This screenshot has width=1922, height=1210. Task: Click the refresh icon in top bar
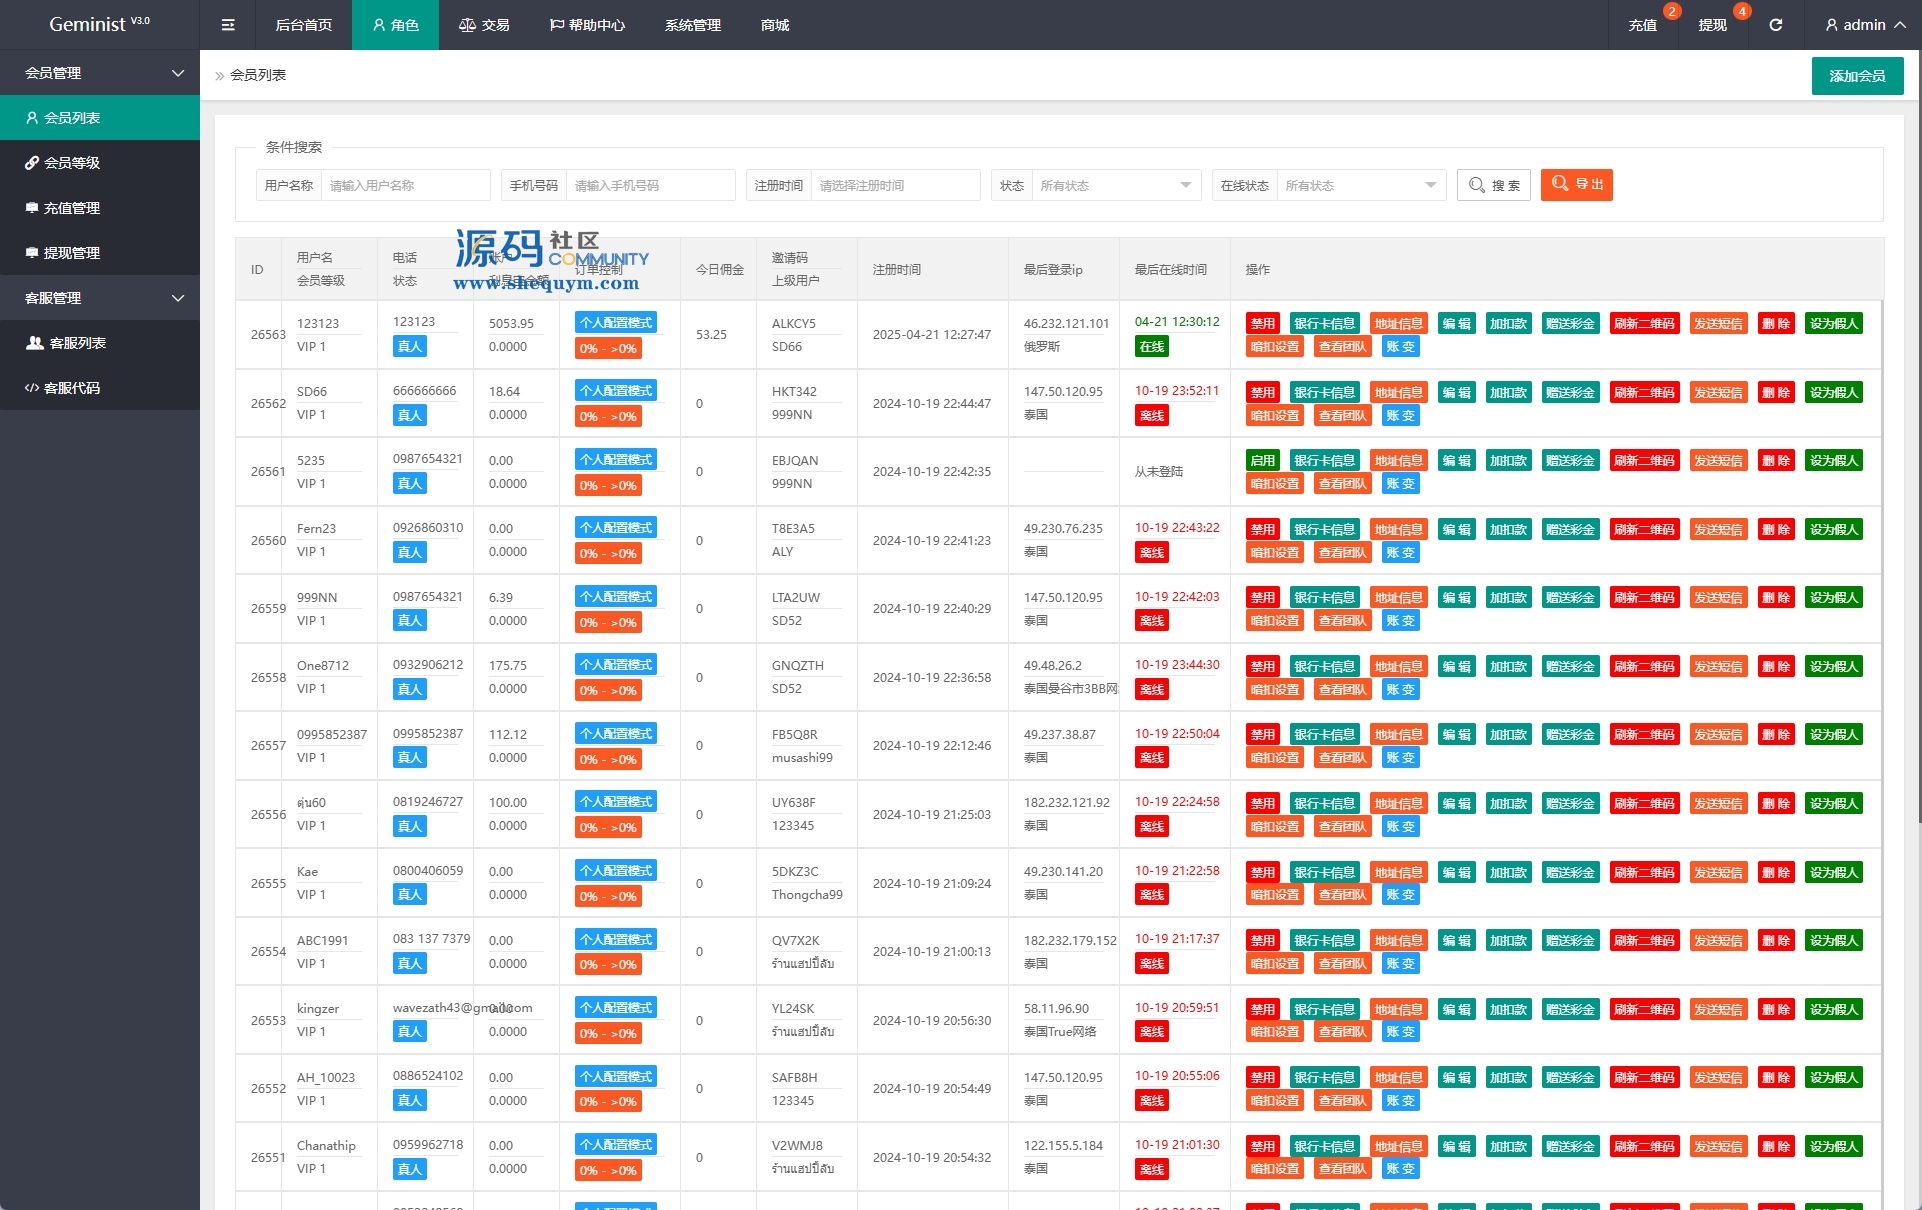pos(1776,25)
